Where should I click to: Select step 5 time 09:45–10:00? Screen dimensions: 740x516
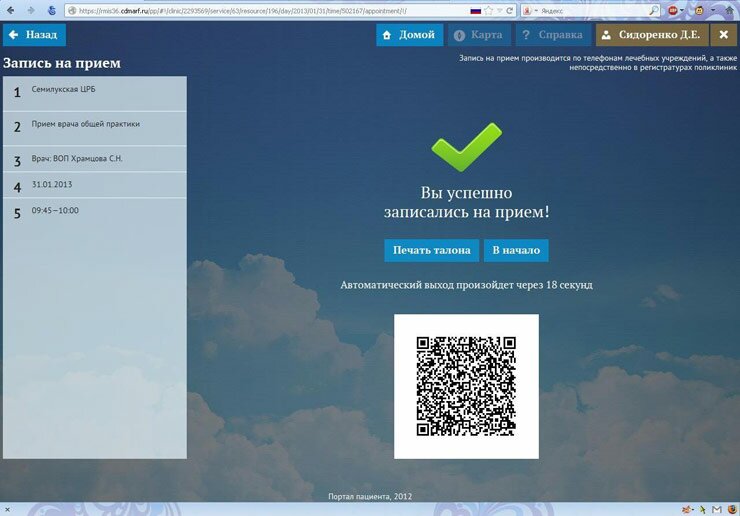95,211
